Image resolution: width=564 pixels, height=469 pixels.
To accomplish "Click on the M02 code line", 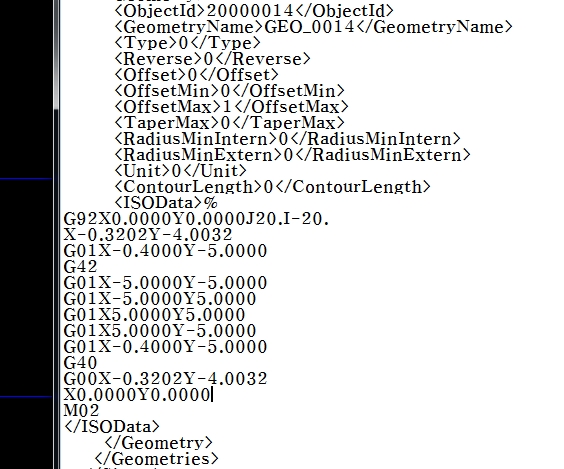I will coord(81,410).
